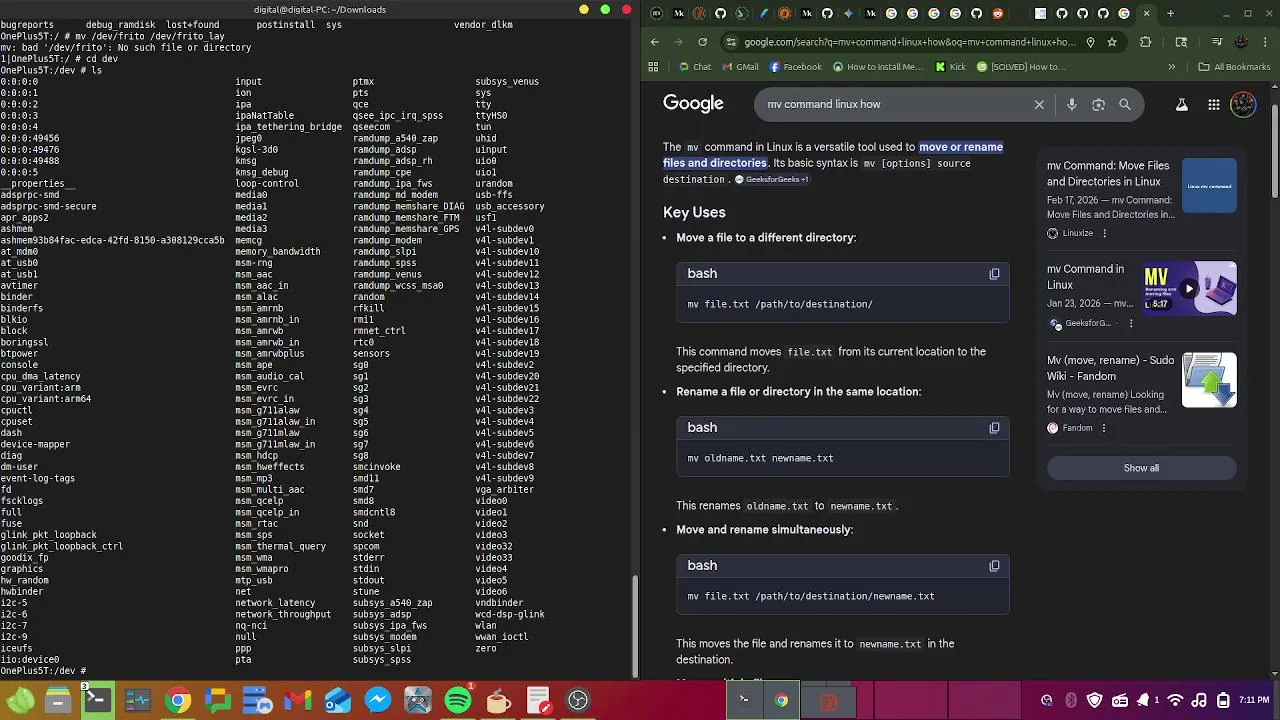The image size is (1280, 720).
Task: Open the terminal icon in the dock
Action: (x=97, y=700)
